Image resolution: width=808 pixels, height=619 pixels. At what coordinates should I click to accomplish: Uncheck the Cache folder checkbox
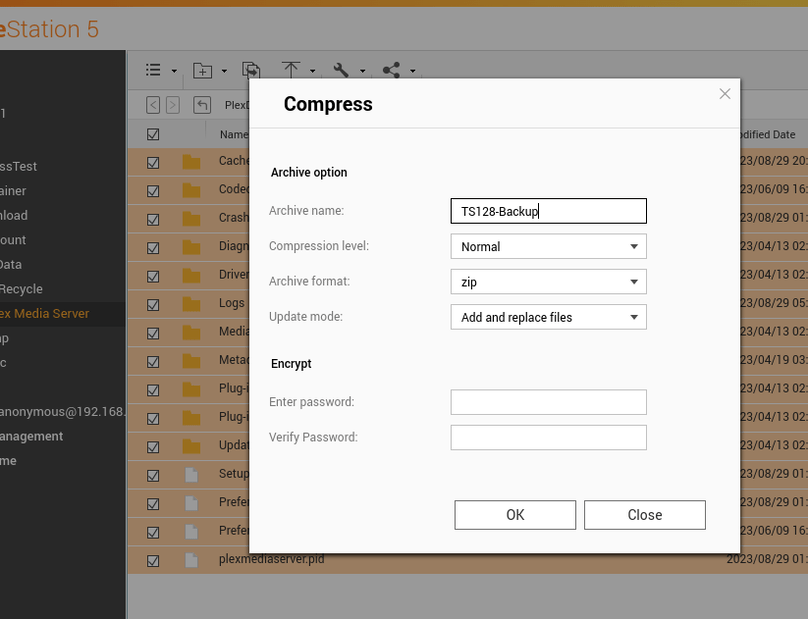(x=153, y=163)
